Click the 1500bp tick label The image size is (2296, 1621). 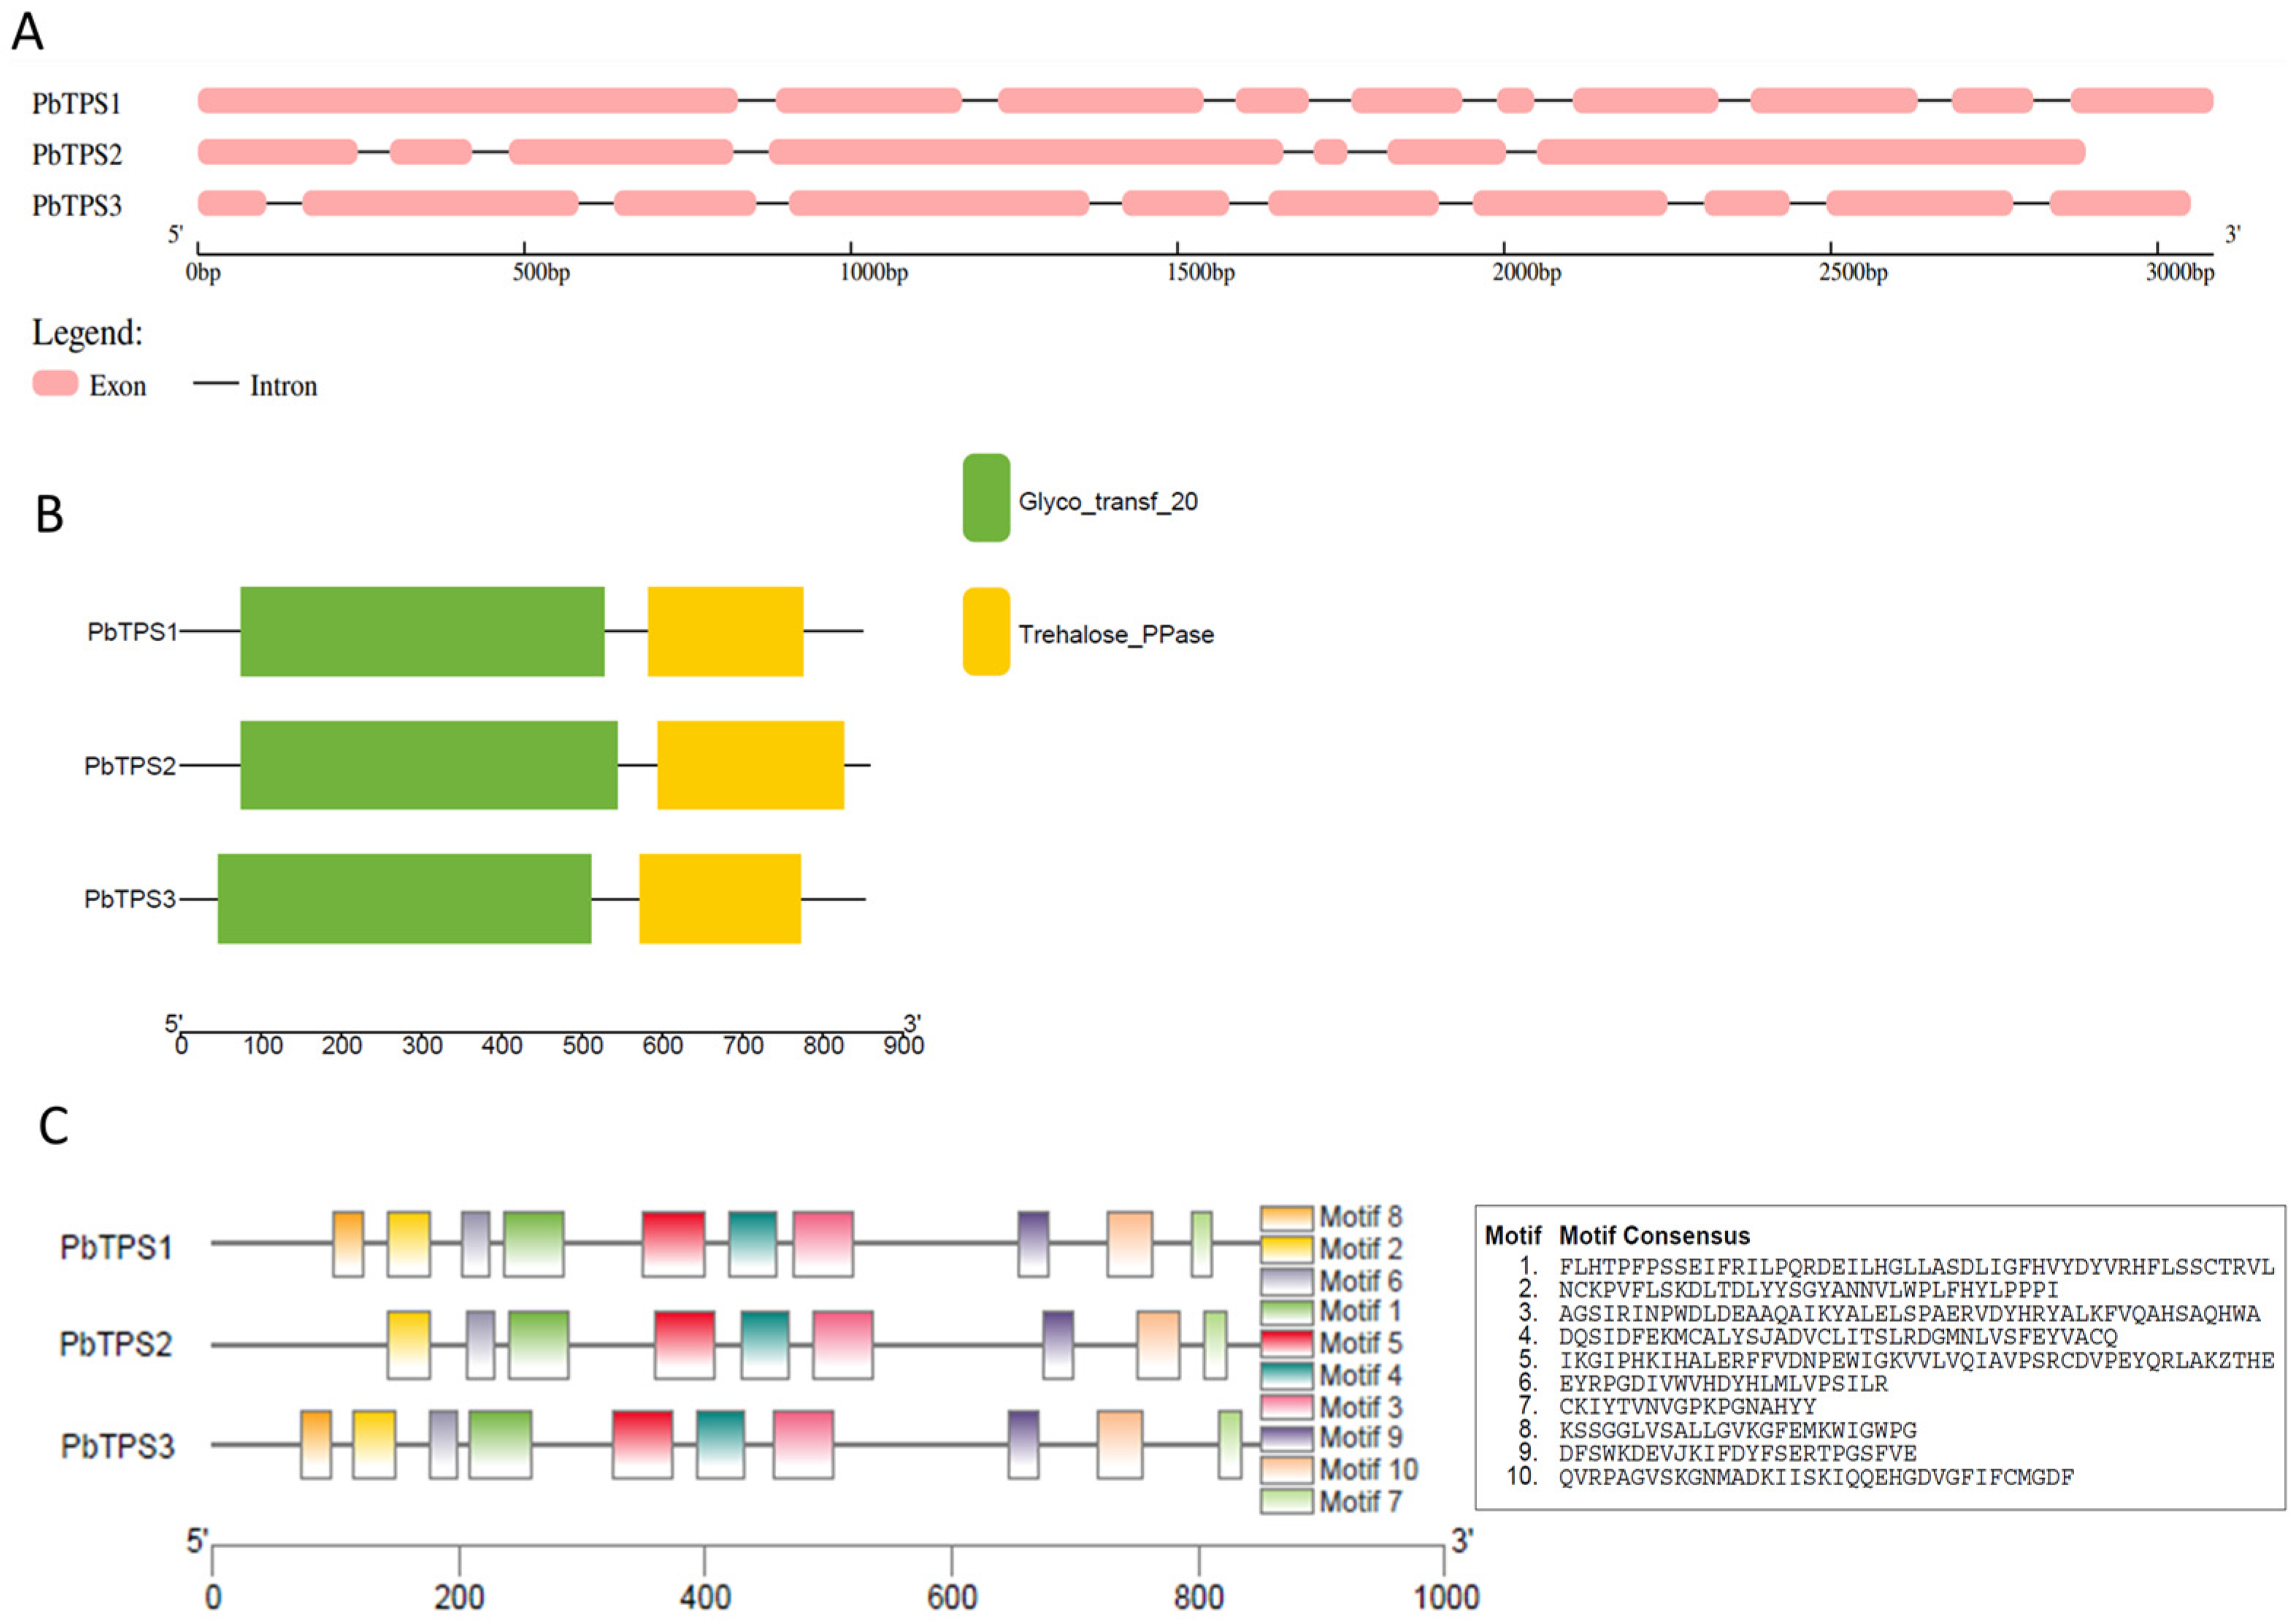[x=1200, y=273]
